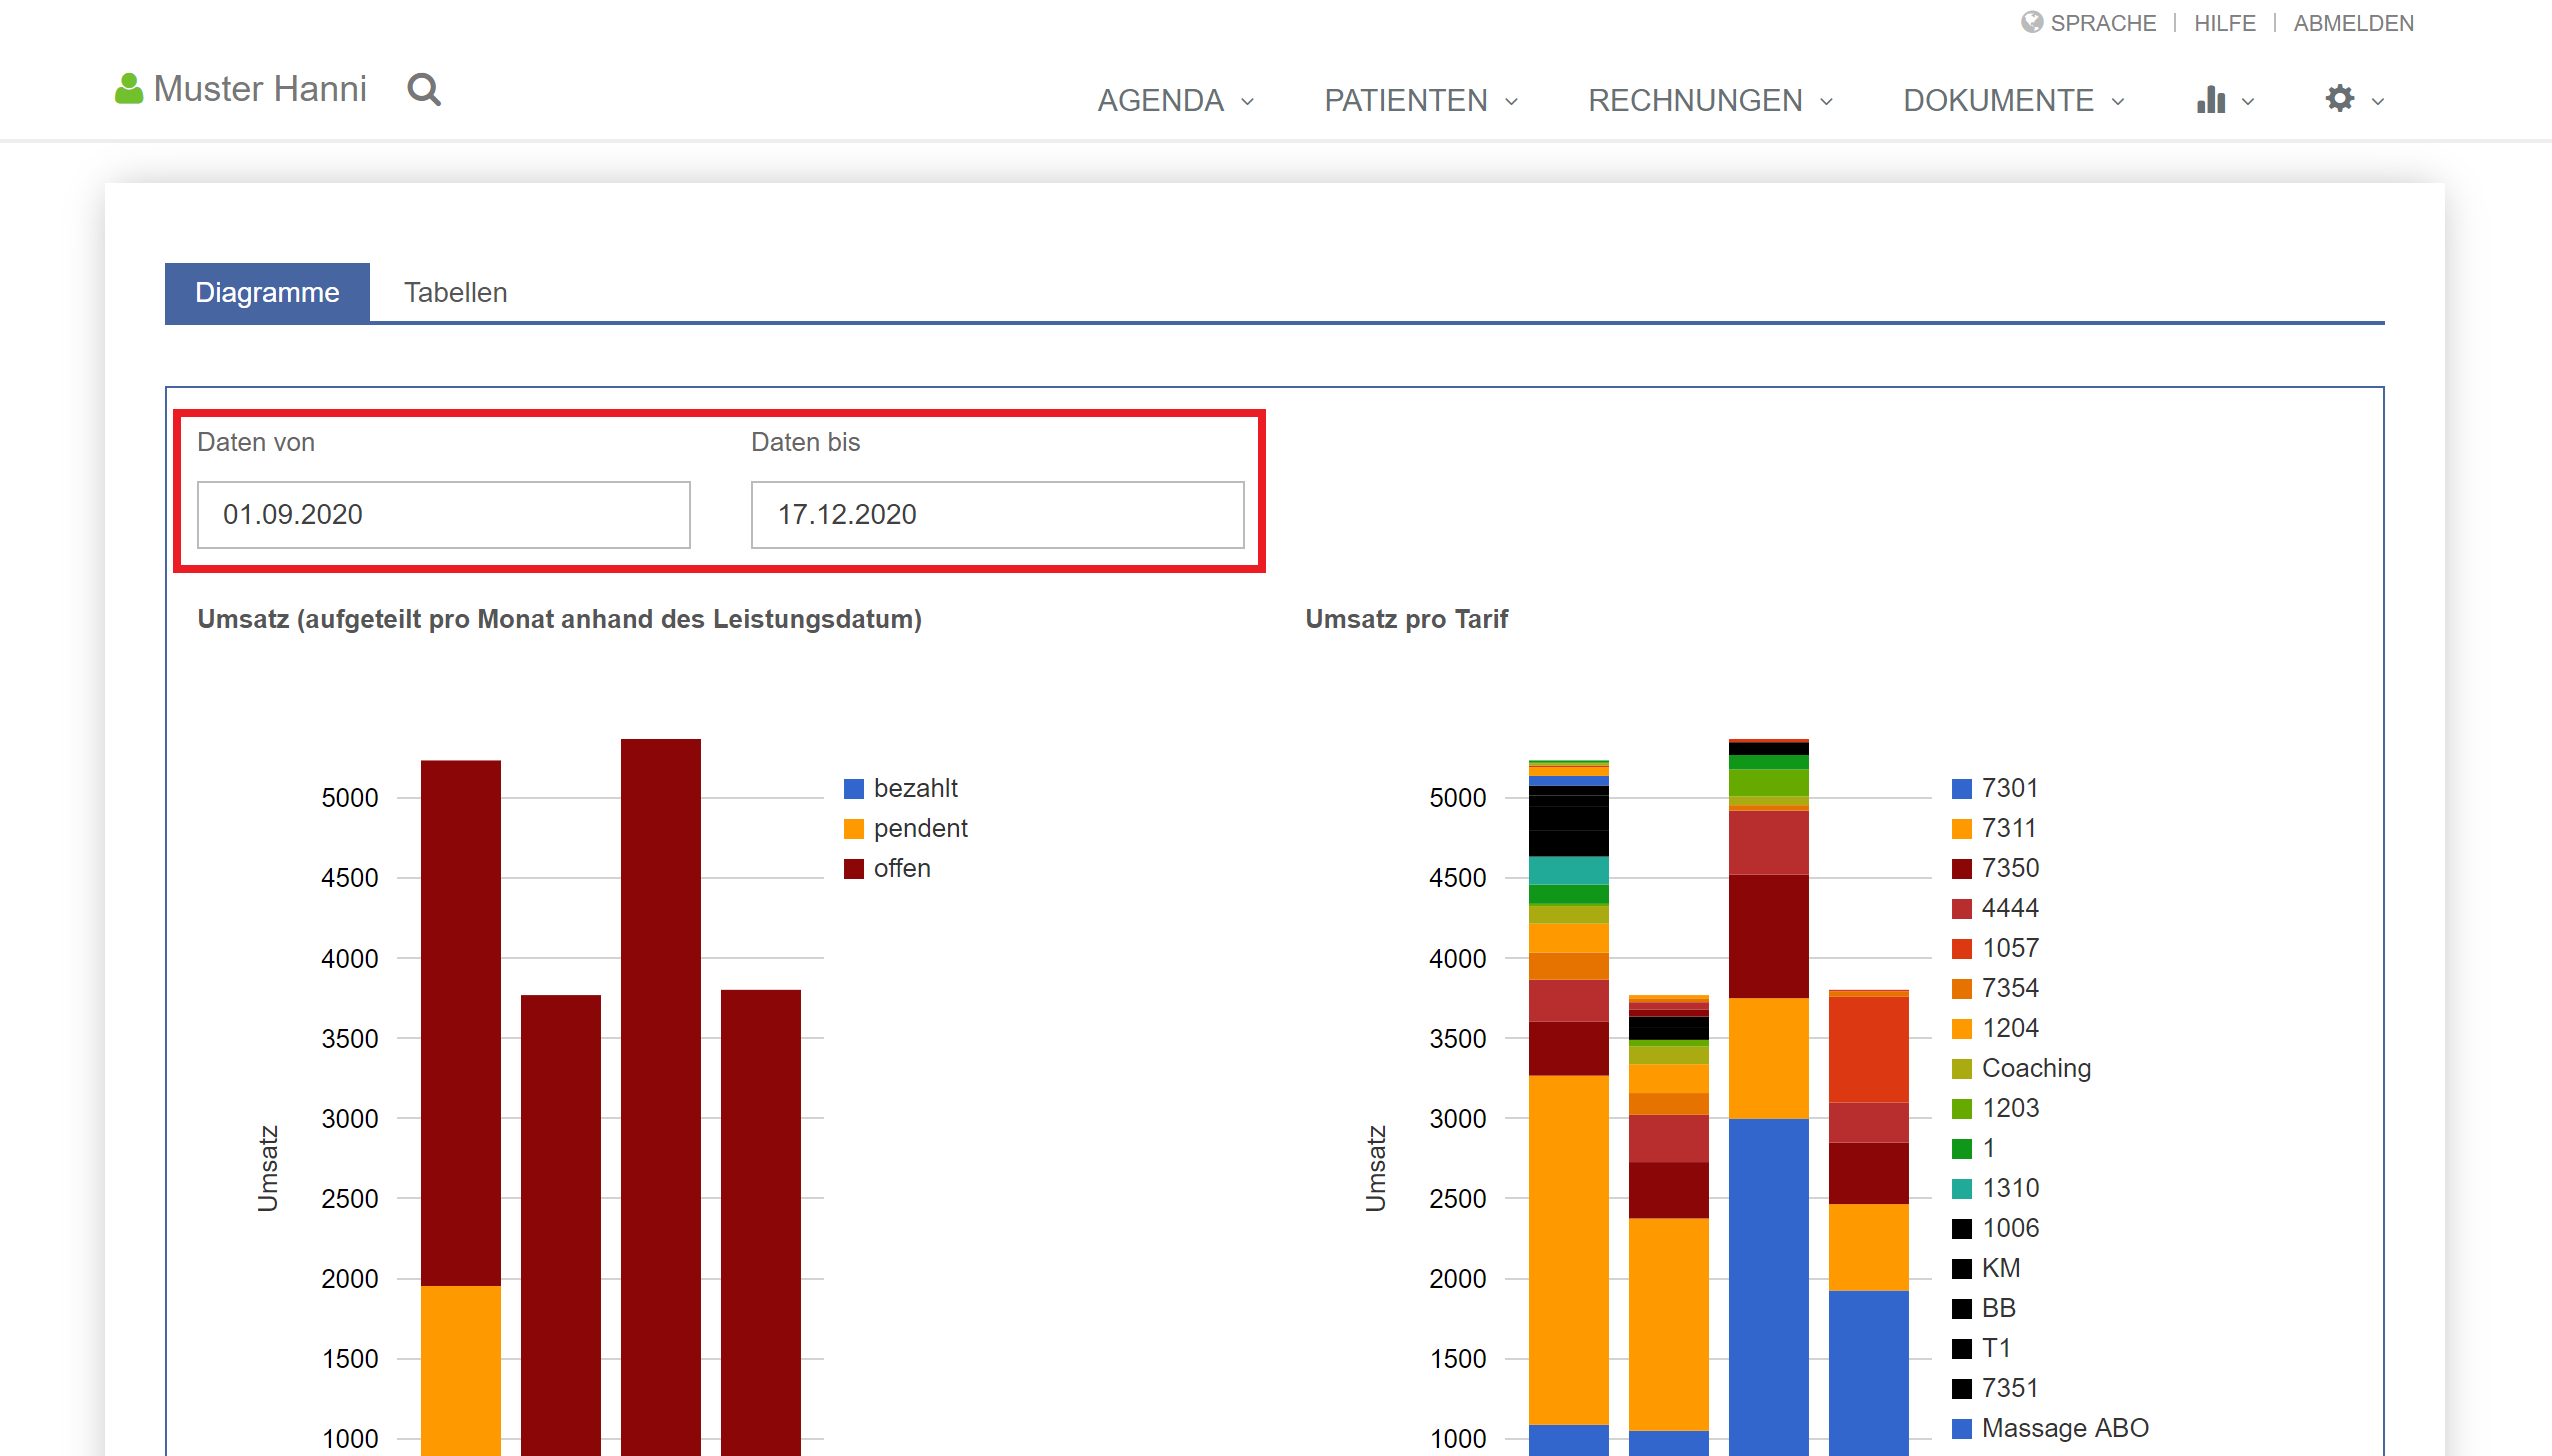Viewport: 2552px width, 1456px height.
Task: Open the statistics bar chart icon menu
Action: [2211, 99]
